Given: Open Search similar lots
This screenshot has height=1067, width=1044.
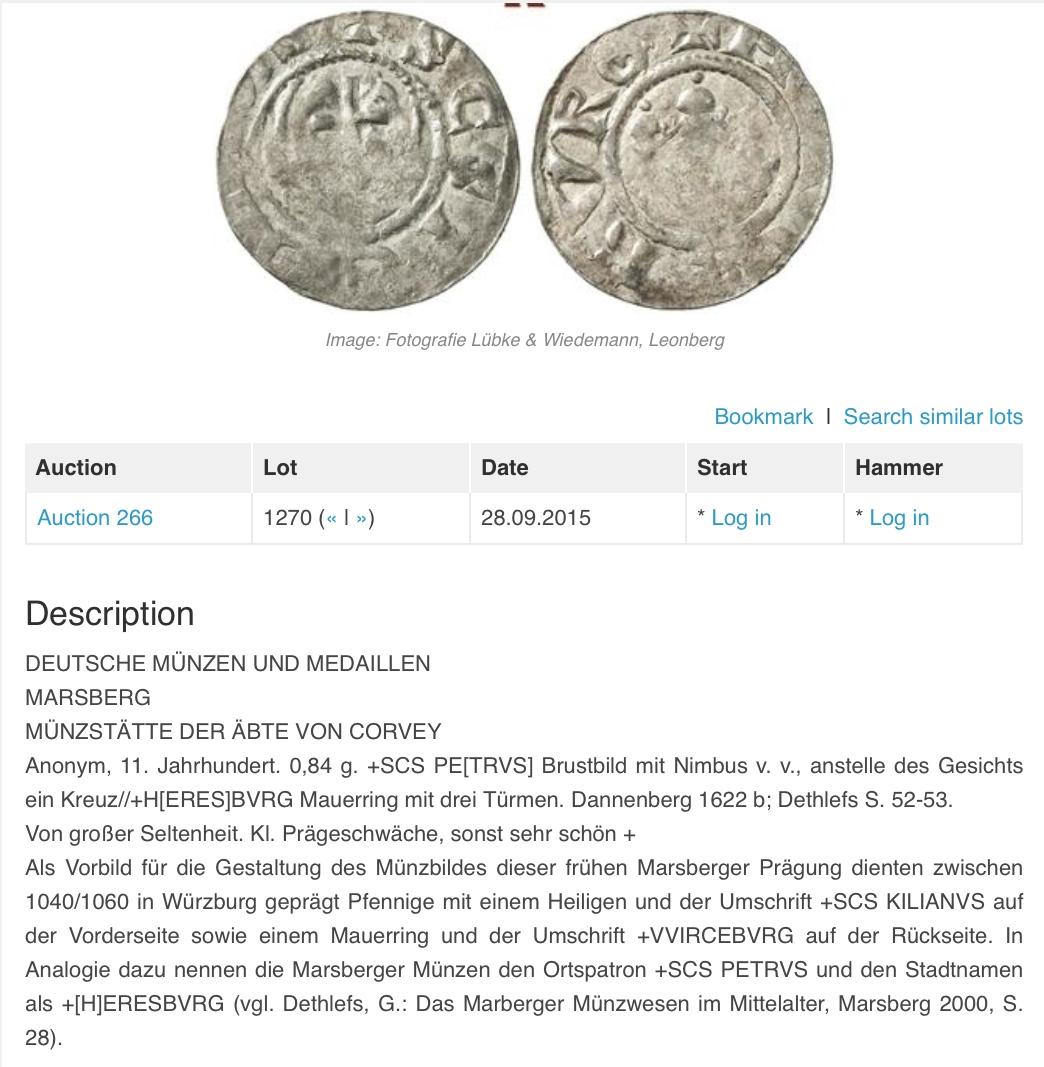Looking at the screenshot, I should [x=933, y=416].
